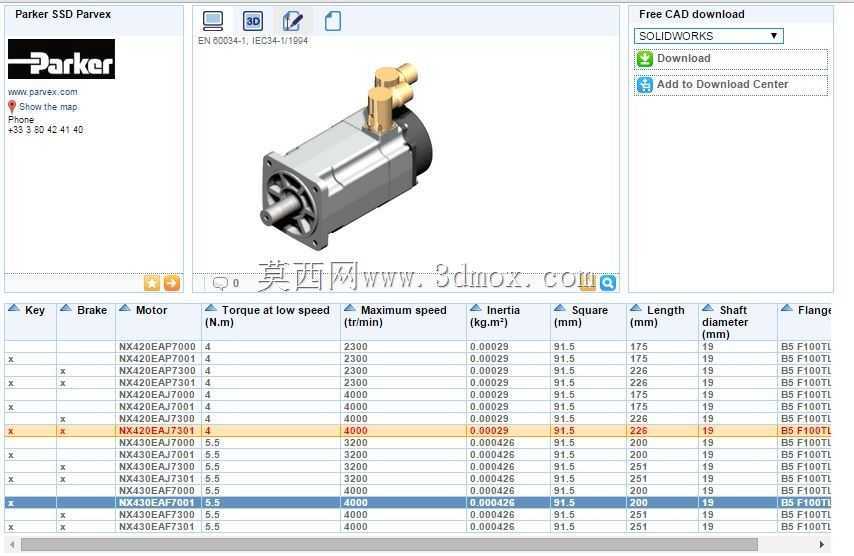Select row NX430EAF7301
Screen dimensions: 854x556
(418, 527)
